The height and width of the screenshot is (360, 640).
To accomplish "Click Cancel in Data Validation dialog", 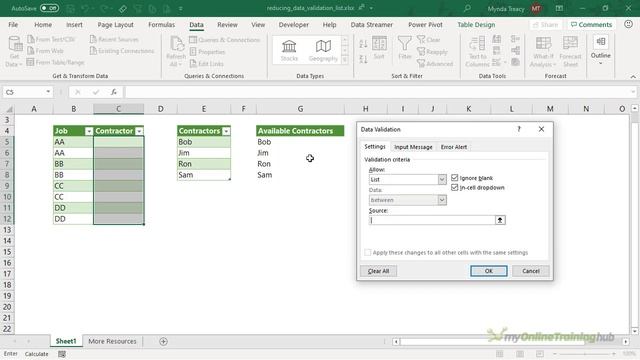I will pyautogui.click(x=531, y=271).
